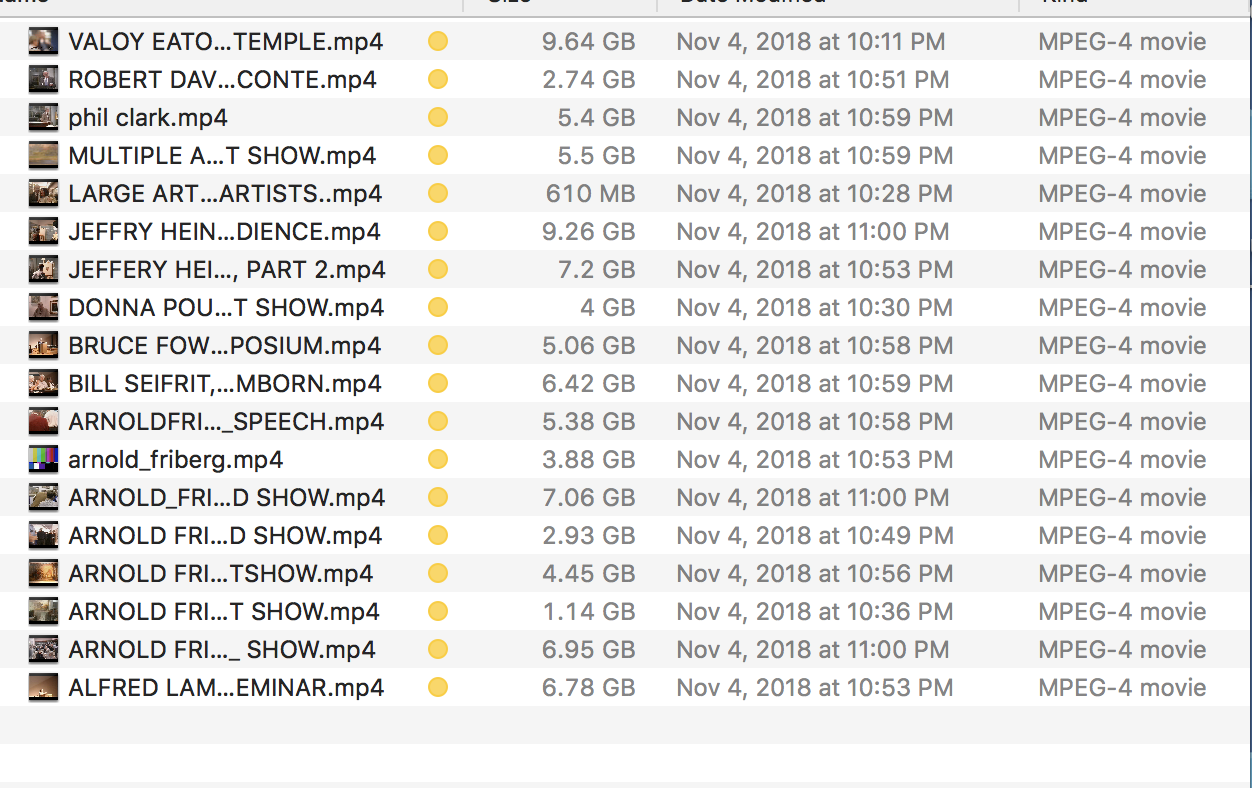
Task: Click yellow tag dot beside JEFFRY HEIN…DIENCE.mp4
Action: coord(437,231)
